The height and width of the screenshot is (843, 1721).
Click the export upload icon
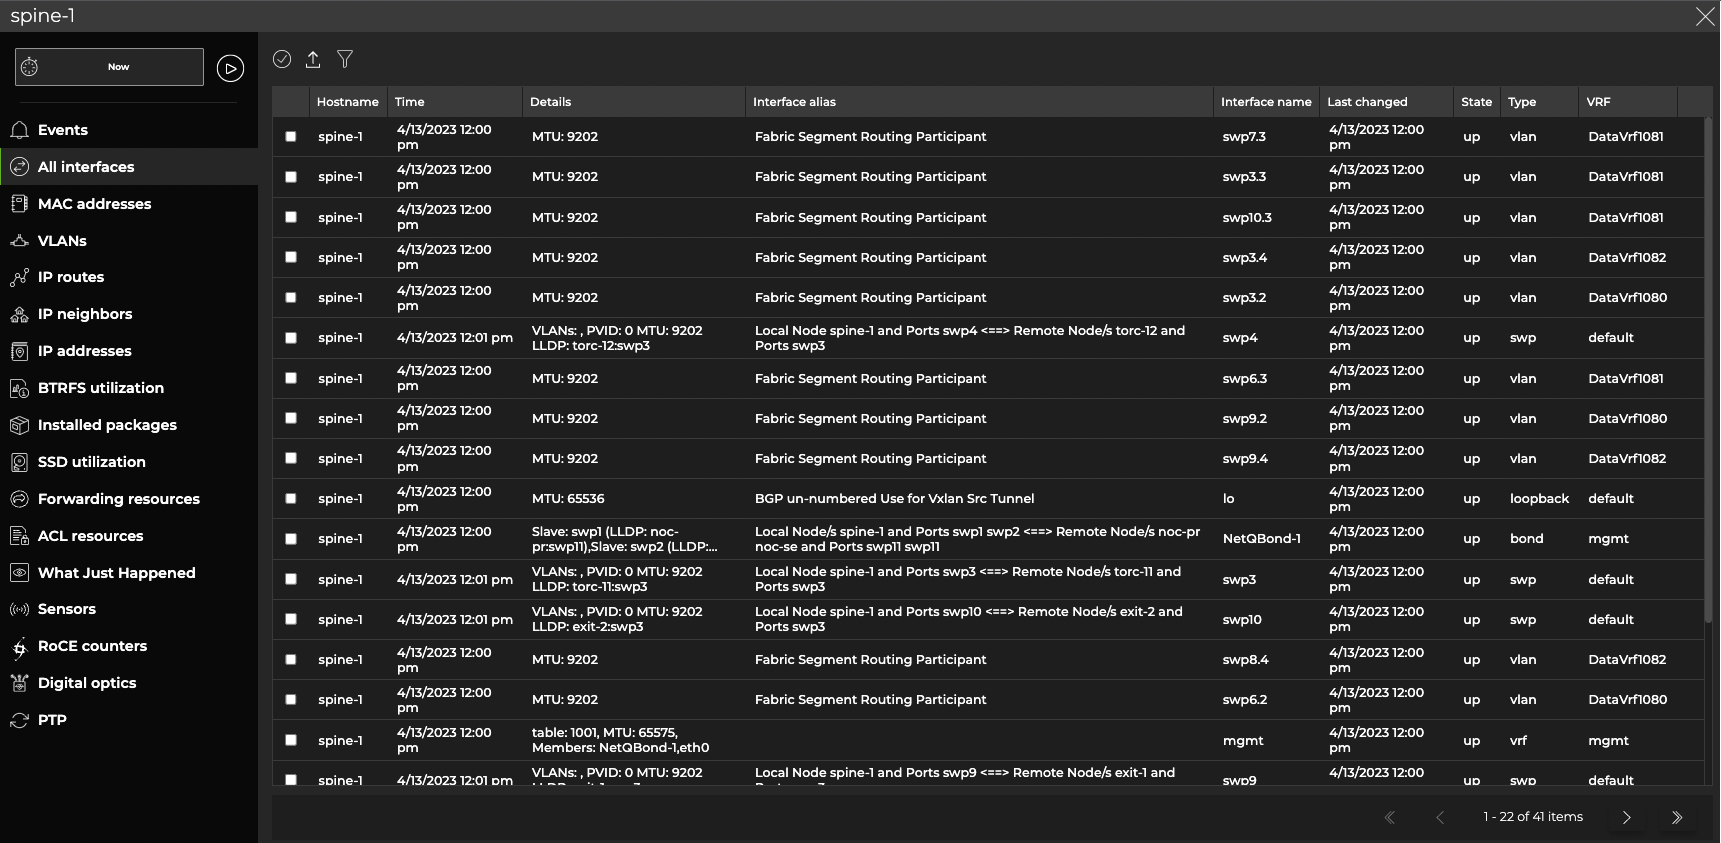[x=313, y=59]
